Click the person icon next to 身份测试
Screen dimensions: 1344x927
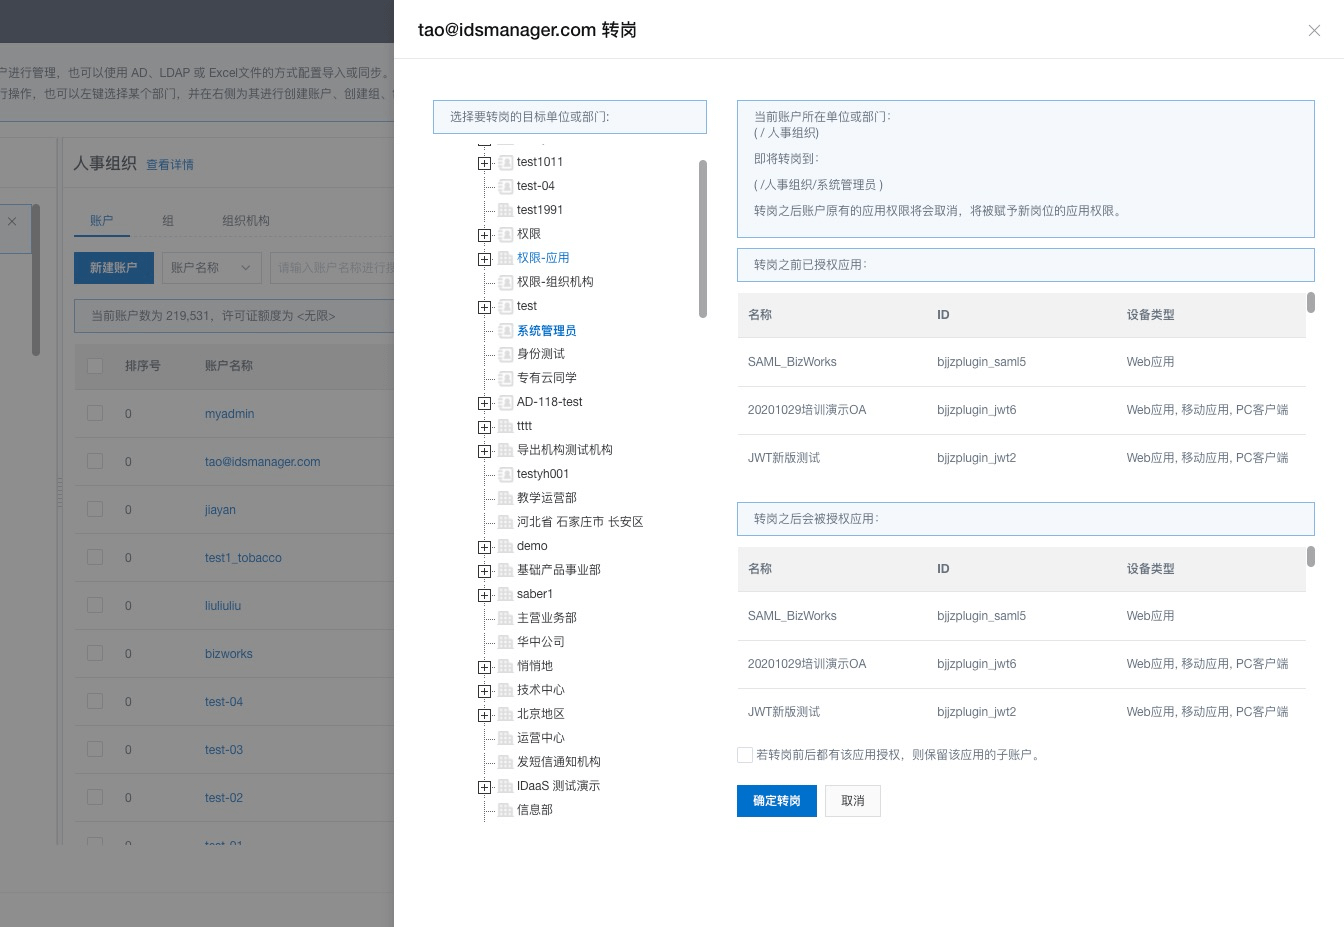click(506, 354)
